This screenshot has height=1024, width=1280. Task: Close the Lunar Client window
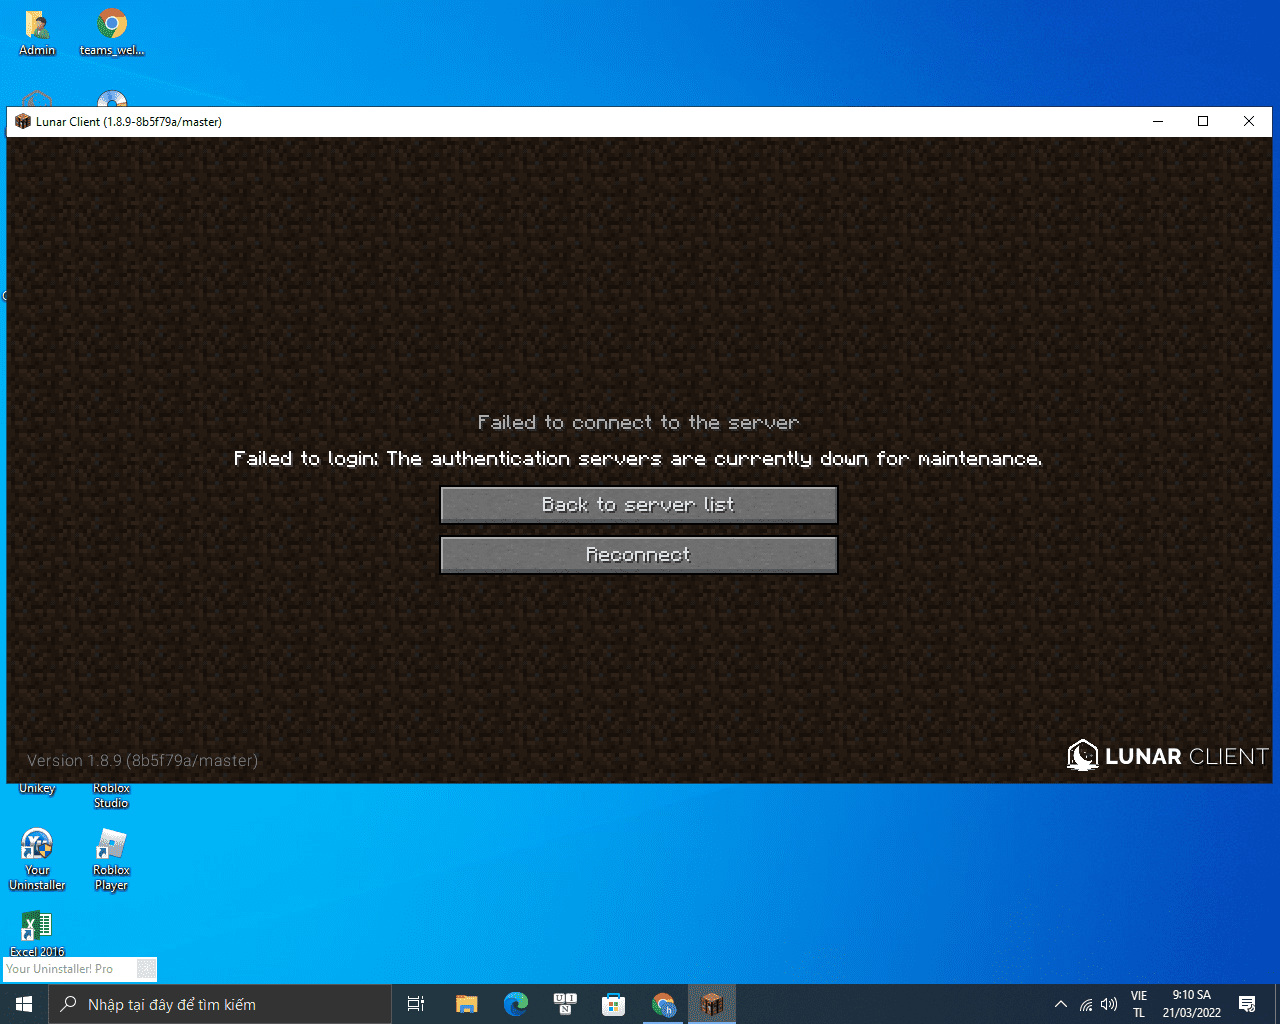pos(1249,121)
